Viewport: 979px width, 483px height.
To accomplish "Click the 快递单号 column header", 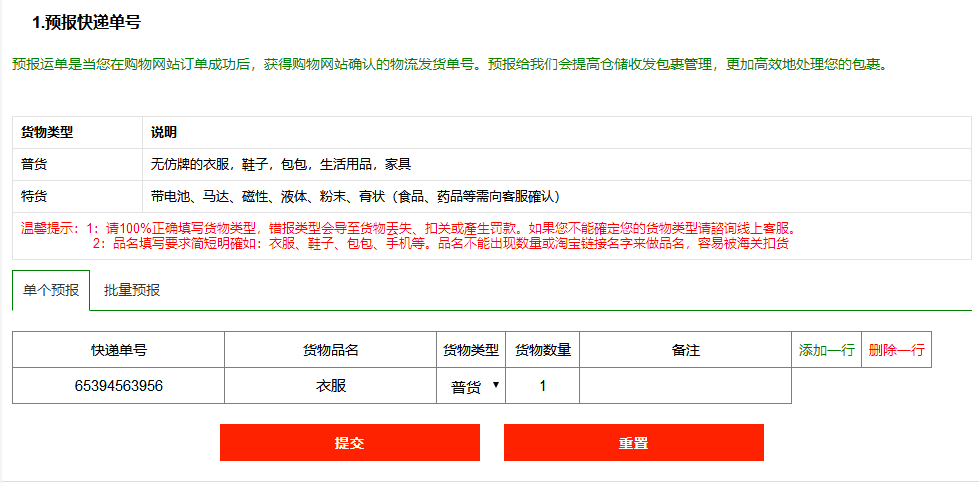I will point(119,350).
